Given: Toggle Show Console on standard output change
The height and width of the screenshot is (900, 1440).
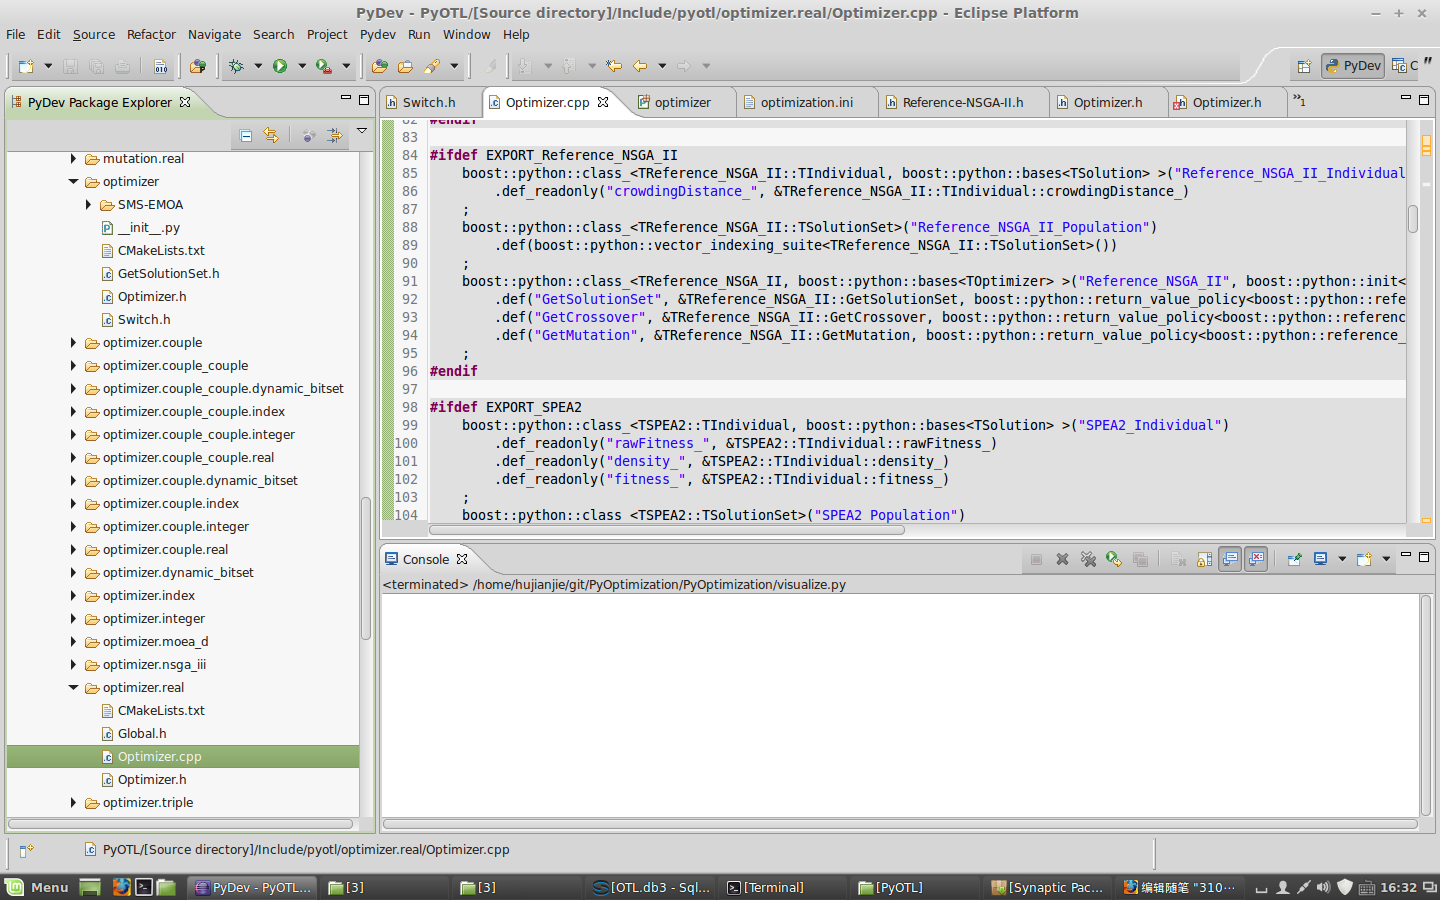Looking at the screenshot, I should [x=1230, y=560].
